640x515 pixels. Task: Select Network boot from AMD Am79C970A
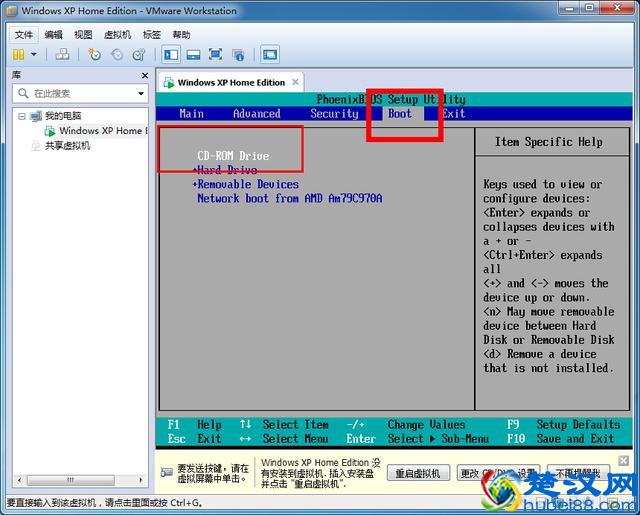(x=290, y=198)
